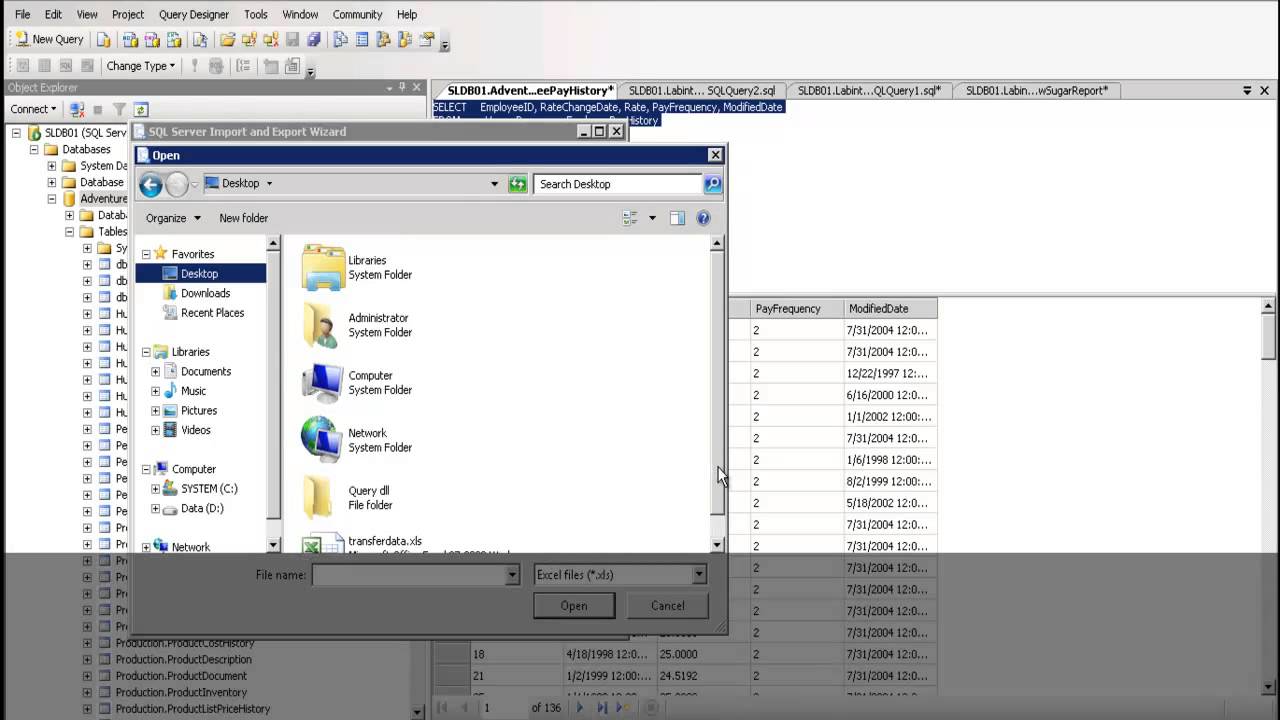Click the Save disk icon in toolbar
The height and width of the screenshot is (720, 1280).
pyautogui.click(x=292, y=40)
